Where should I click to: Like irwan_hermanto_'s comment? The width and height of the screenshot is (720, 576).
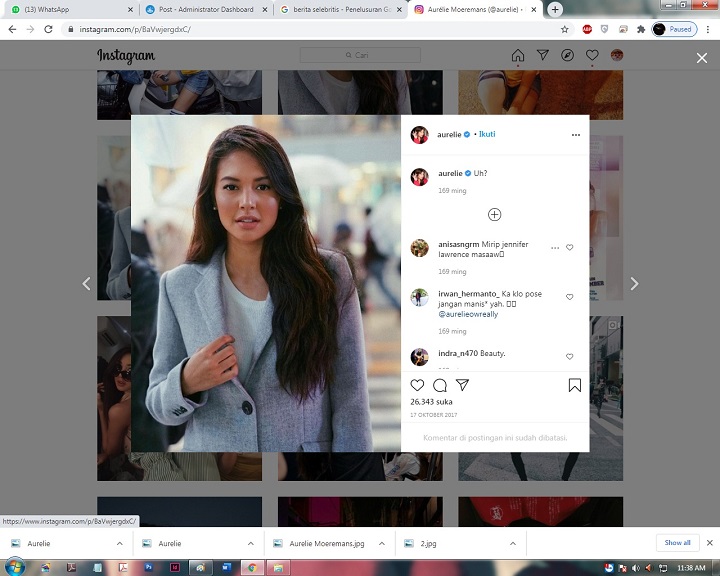pyautogui.click(x=570, y=297)
